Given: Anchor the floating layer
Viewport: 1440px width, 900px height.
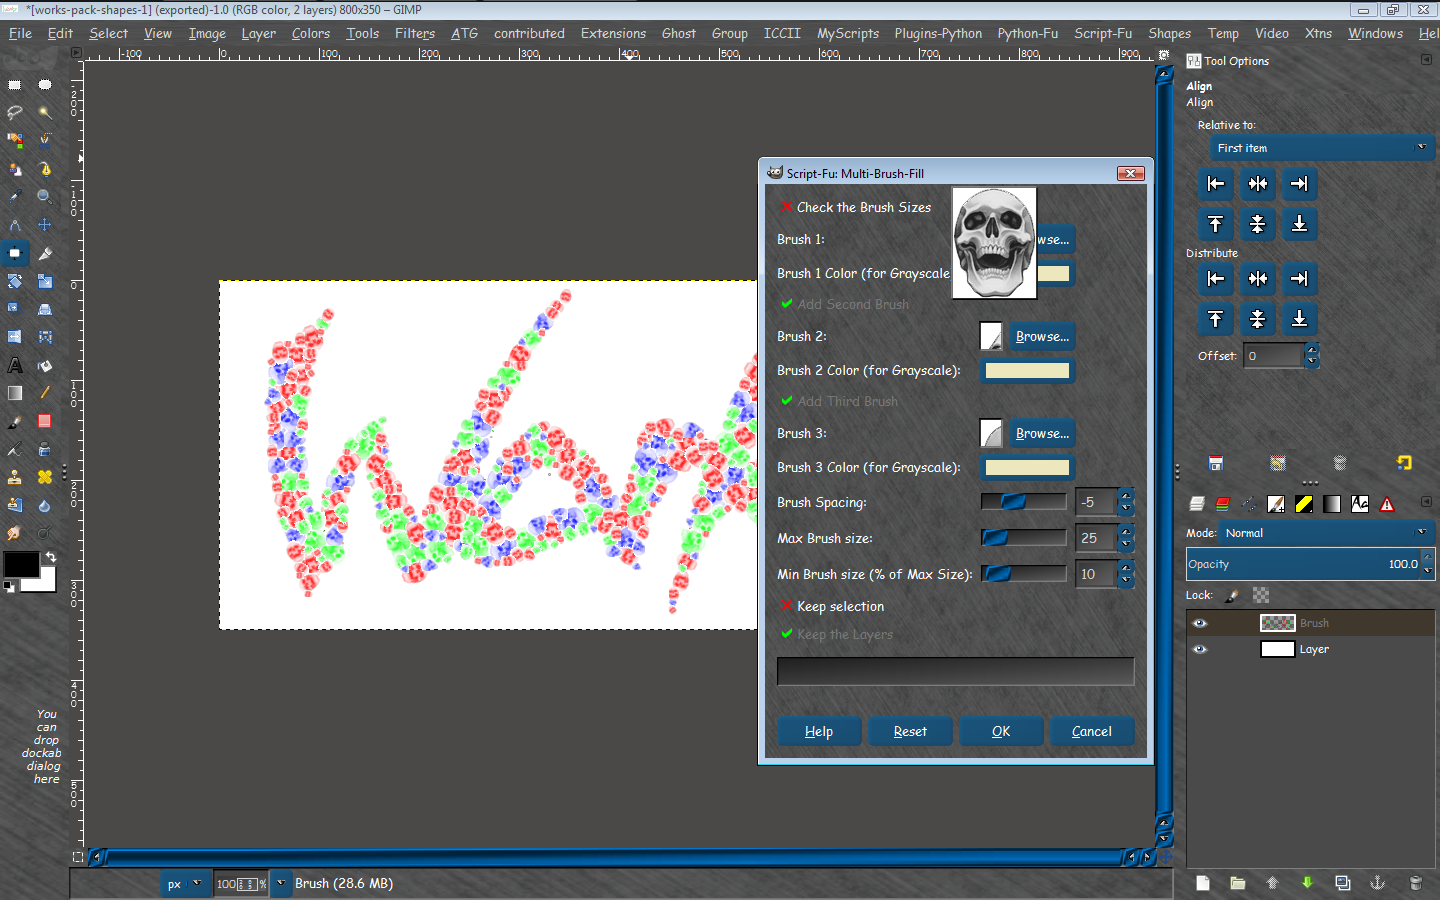Looking at the screenshot, I should 1377,883.
